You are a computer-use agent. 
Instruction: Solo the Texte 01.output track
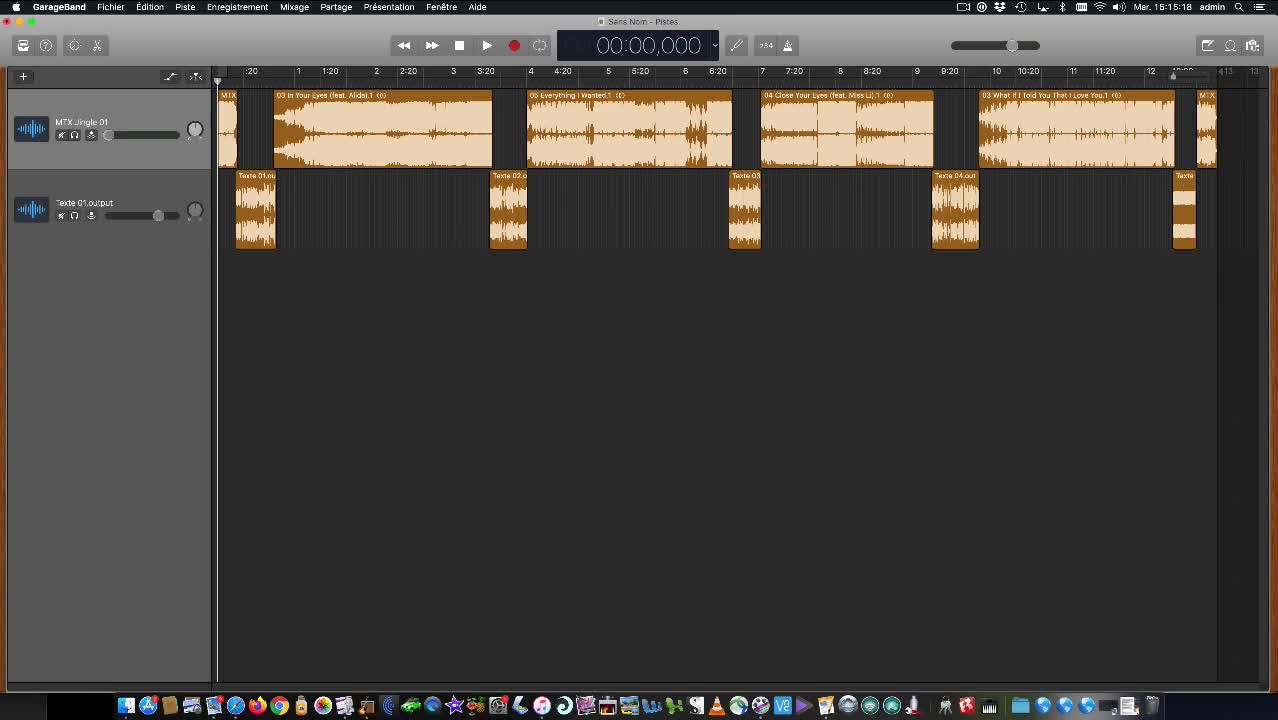pyautogui.click(x=75, y=216)
